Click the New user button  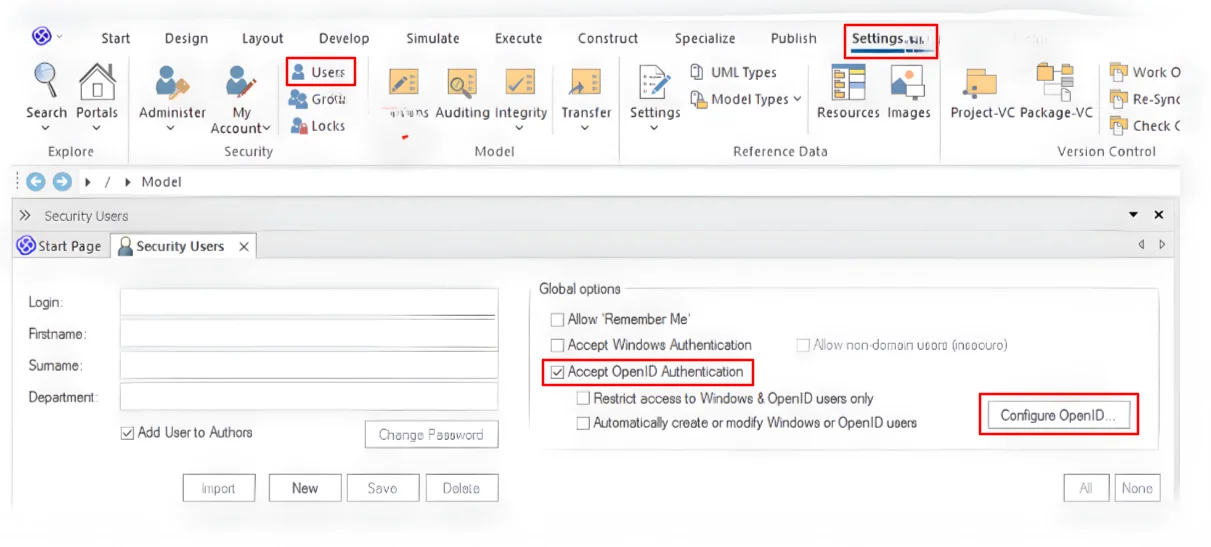coord(305,488)
